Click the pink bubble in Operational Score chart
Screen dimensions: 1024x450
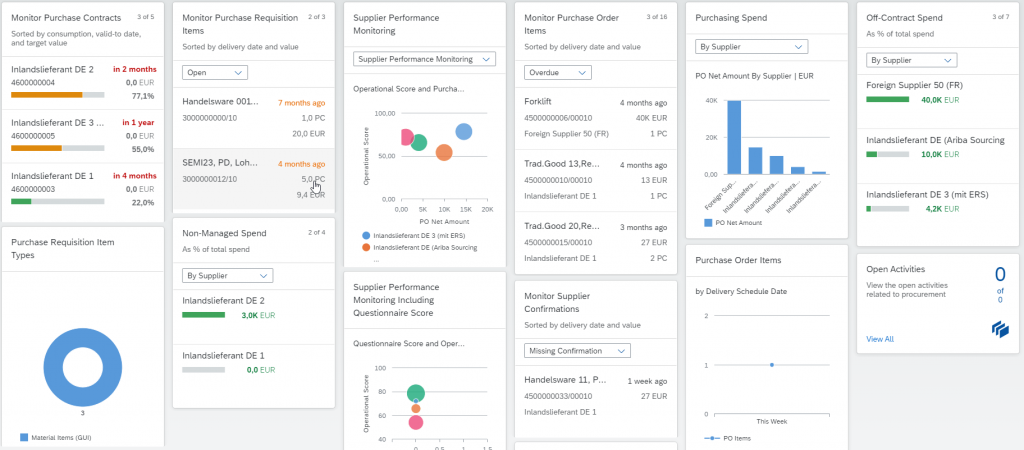406,137
